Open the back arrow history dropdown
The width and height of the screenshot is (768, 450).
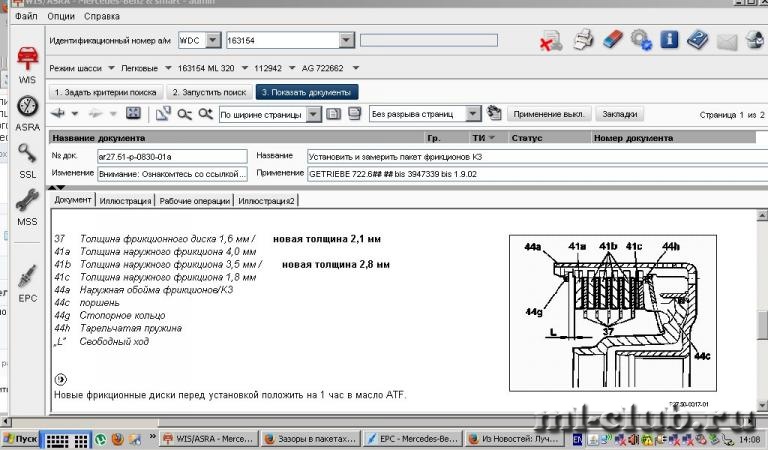(74, 114)
